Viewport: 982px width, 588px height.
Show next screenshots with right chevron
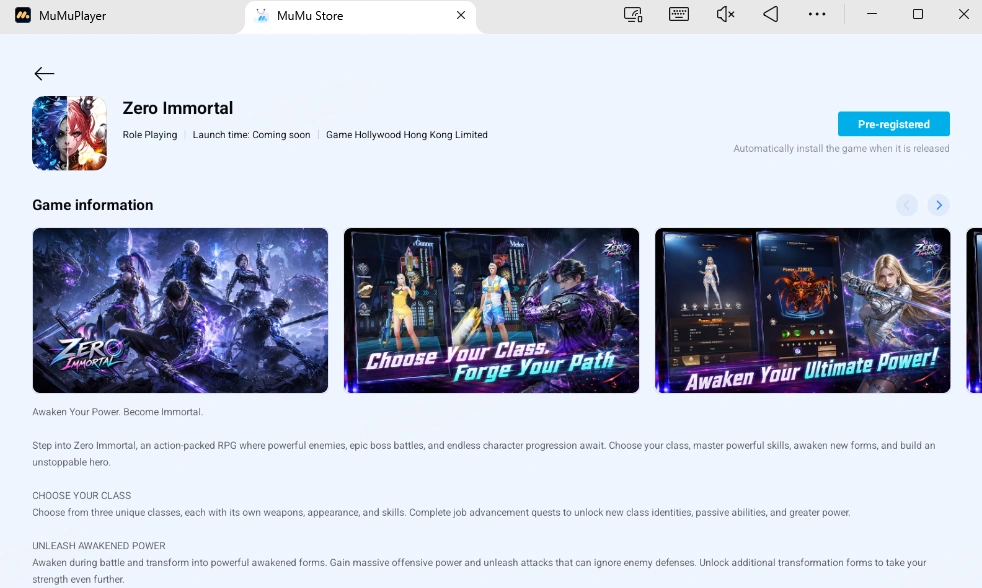pos(938,205)
